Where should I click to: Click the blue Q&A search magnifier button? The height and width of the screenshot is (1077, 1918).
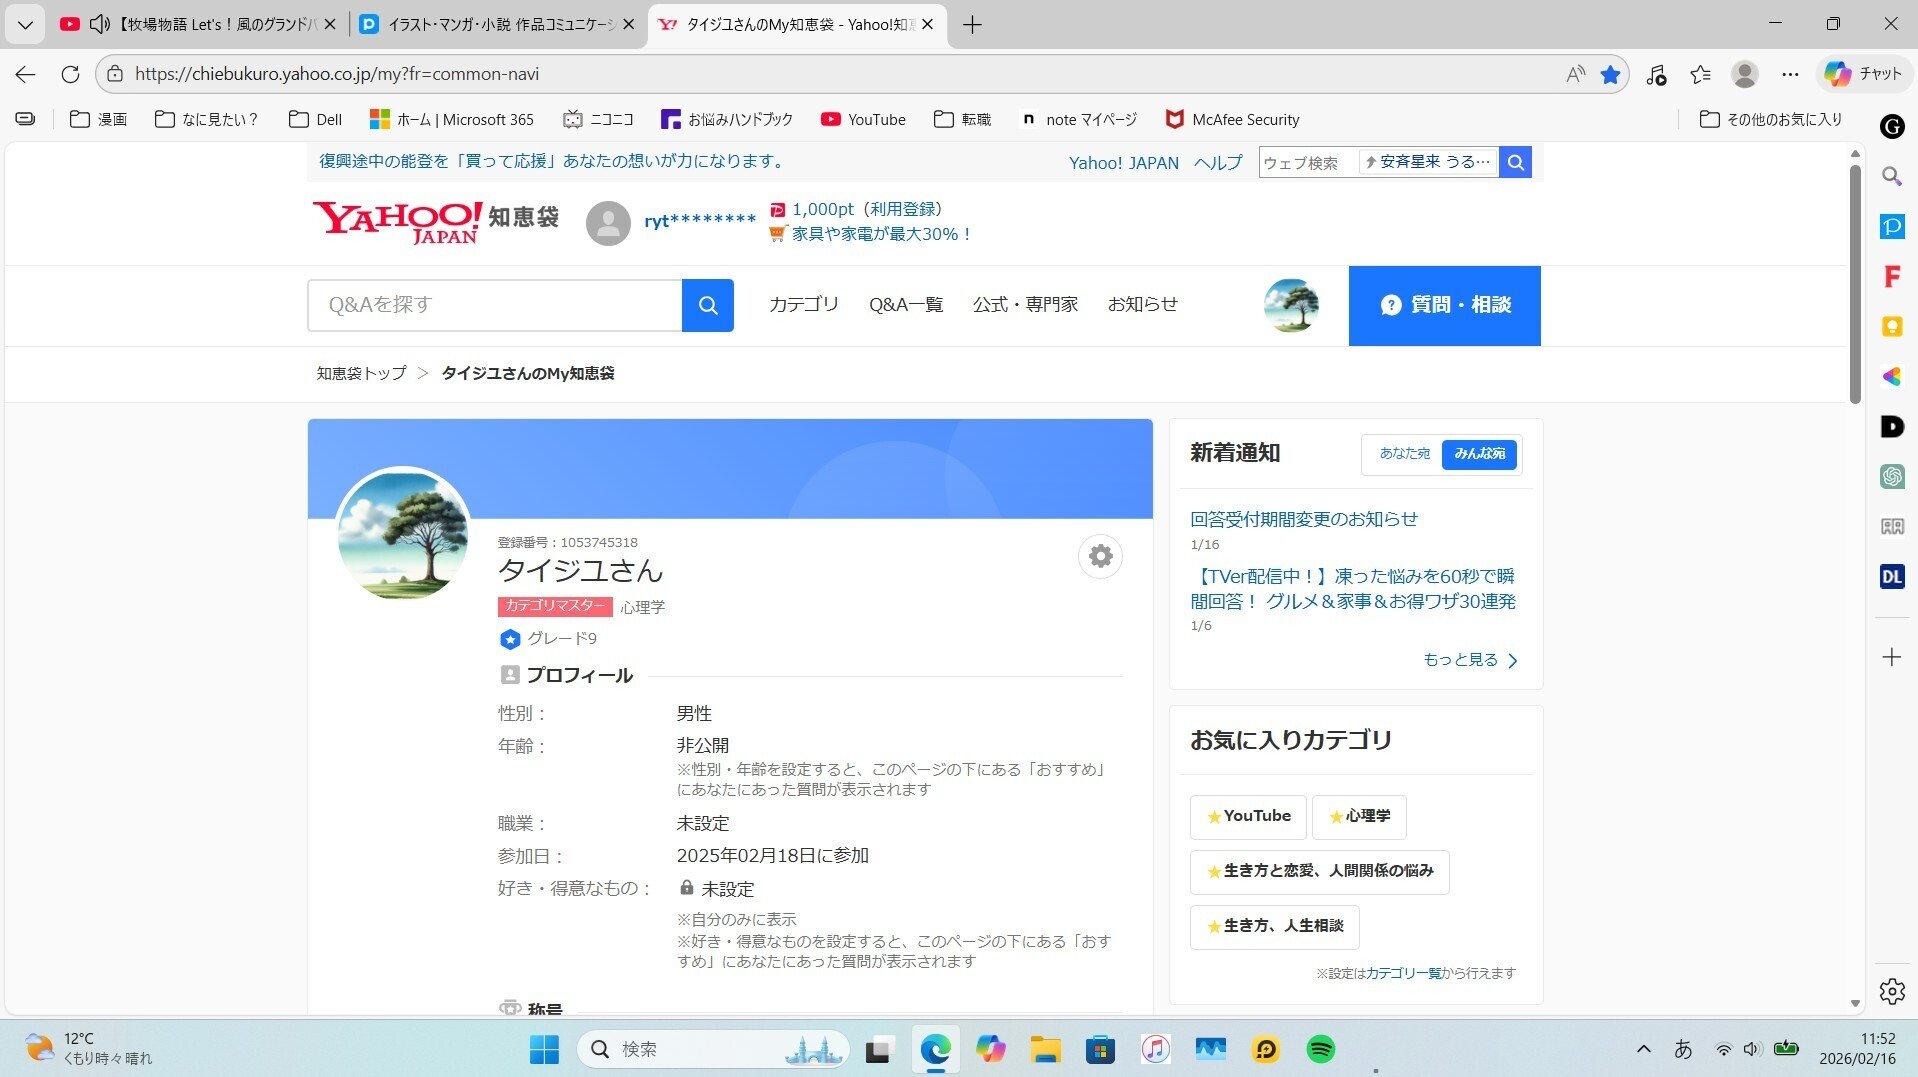(707, 305)
